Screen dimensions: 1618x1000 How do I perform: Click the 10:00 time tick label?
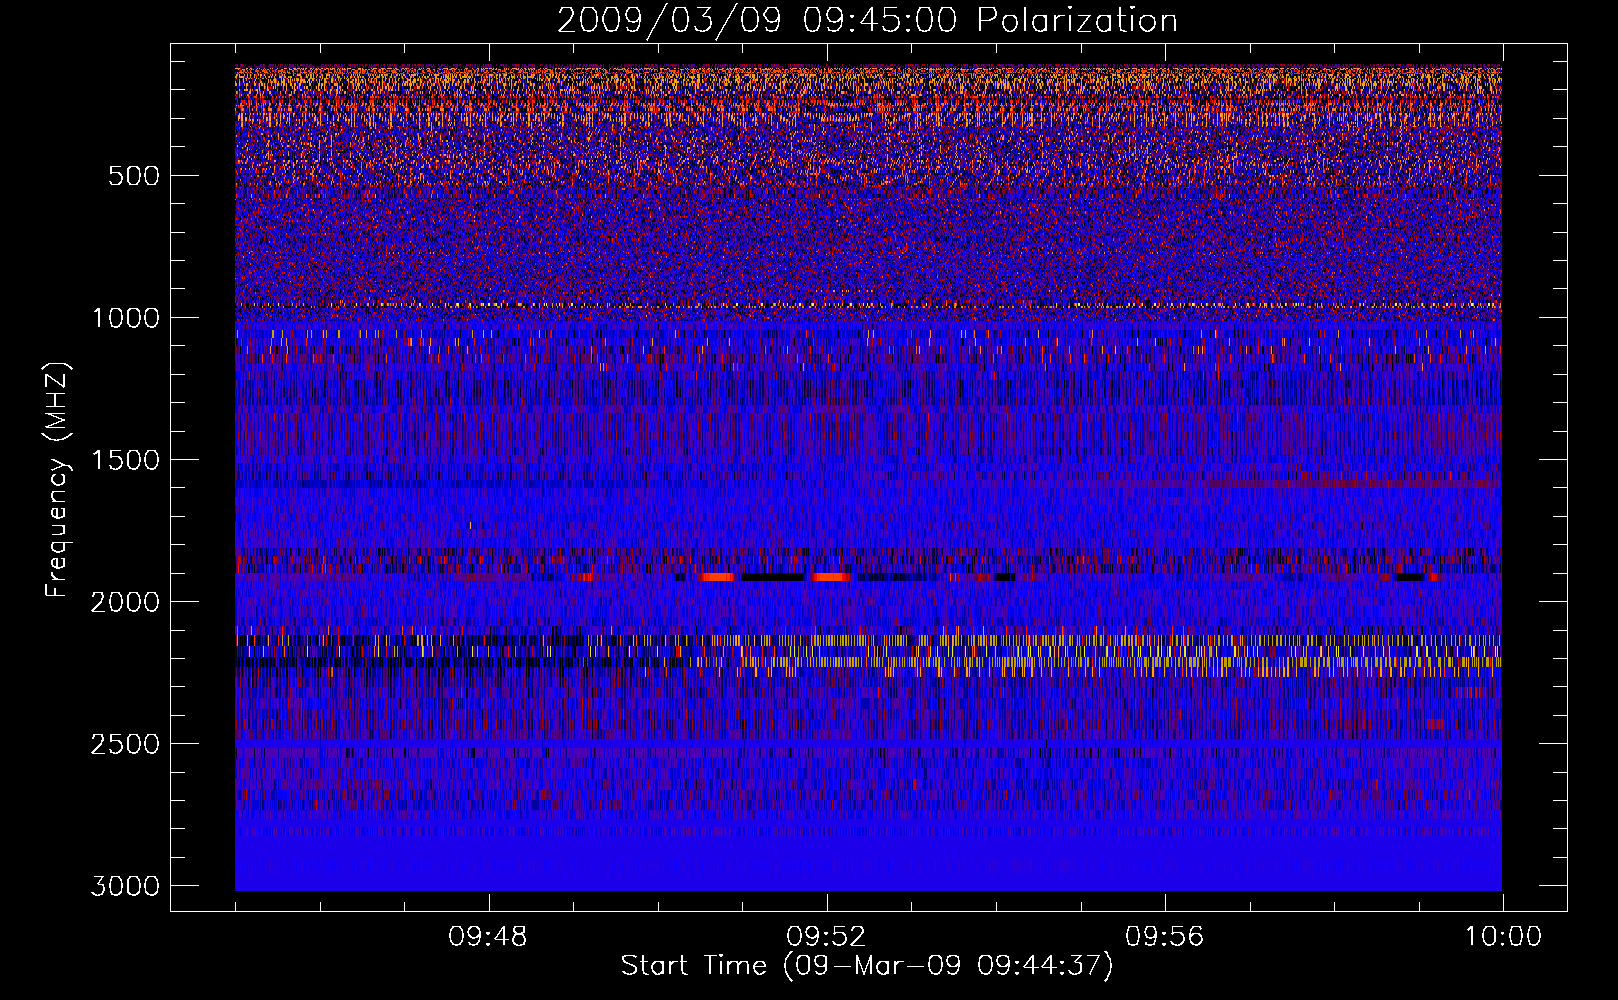point(1503,937)
